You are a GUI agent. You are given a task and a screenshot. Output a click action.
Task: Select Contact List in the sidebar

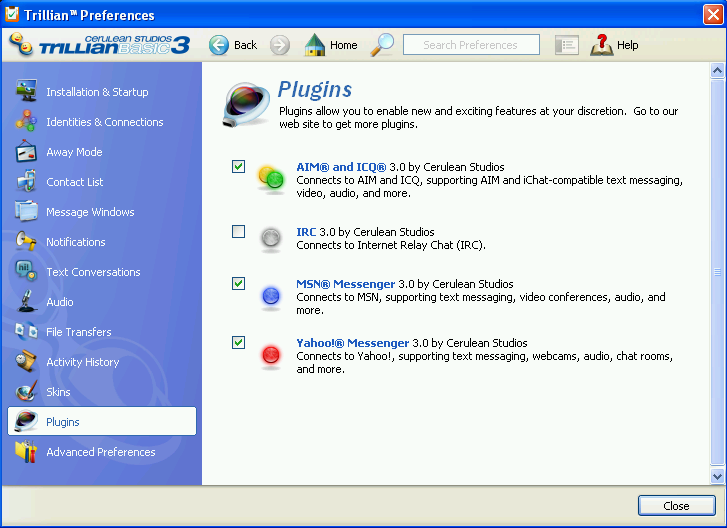coord(75,182)
